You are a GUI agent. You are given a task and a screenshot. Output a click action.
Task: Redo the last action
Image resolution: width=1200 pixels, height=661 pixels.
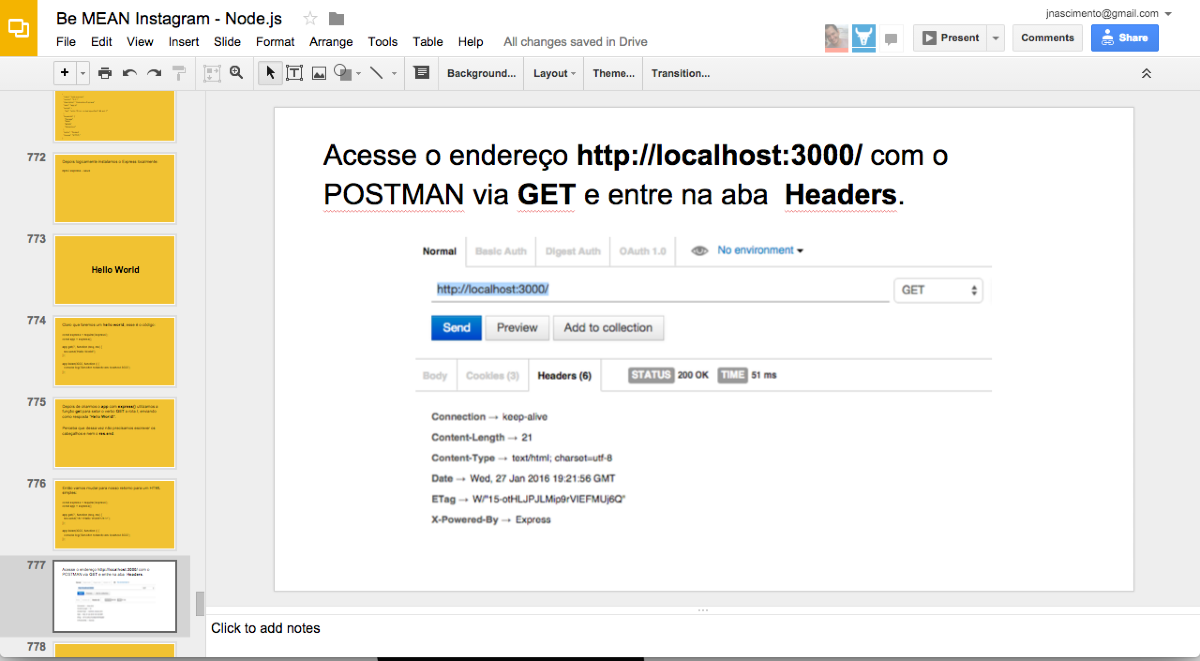point(154,73)
